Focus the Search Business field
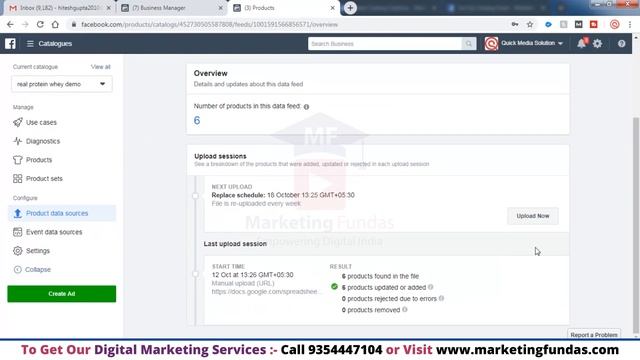The width and height of the screenshot is (640, 360). click(385, 44)
